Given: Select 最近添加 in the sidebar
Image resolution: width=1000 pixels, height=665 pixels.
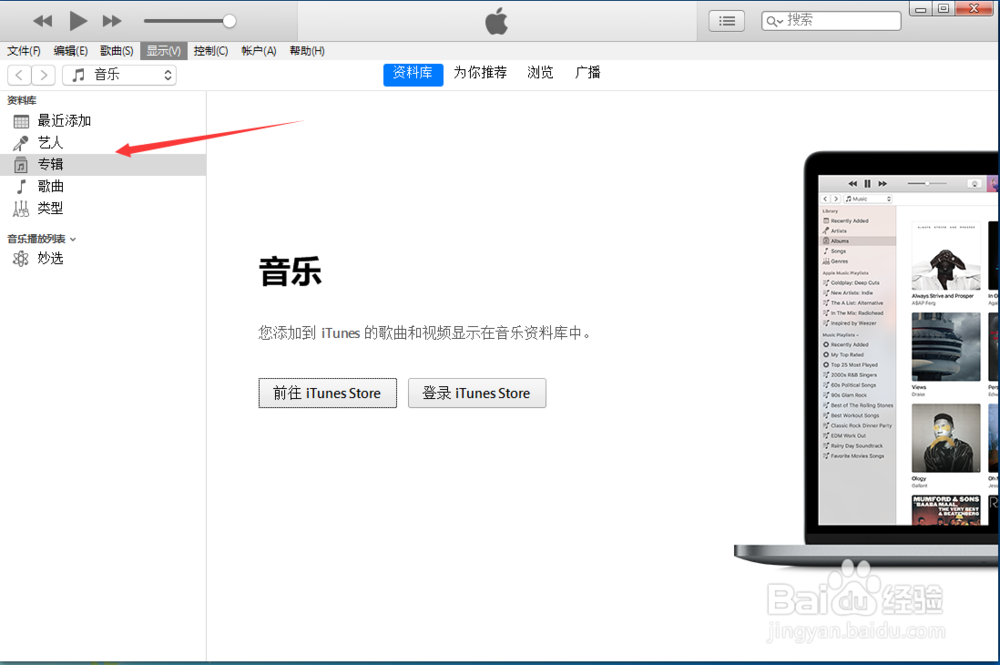Looking at the screenshot, I should [x=103, y=121].
